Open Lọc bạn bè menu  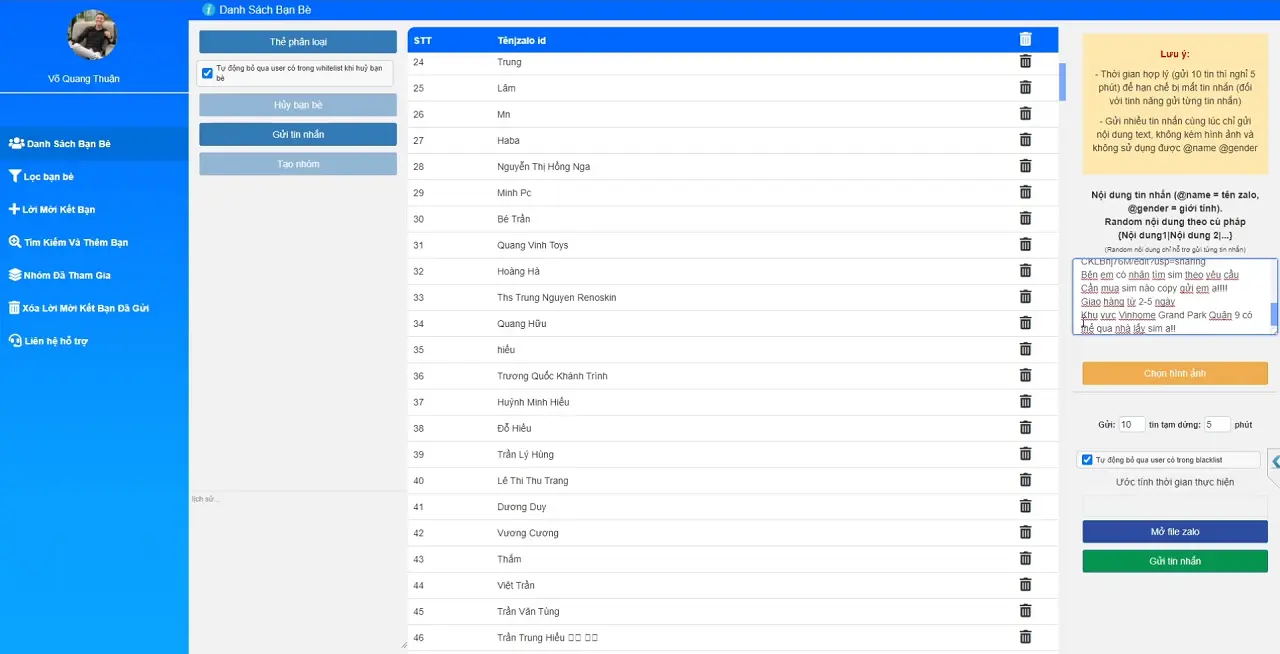[x=48, y=177]
